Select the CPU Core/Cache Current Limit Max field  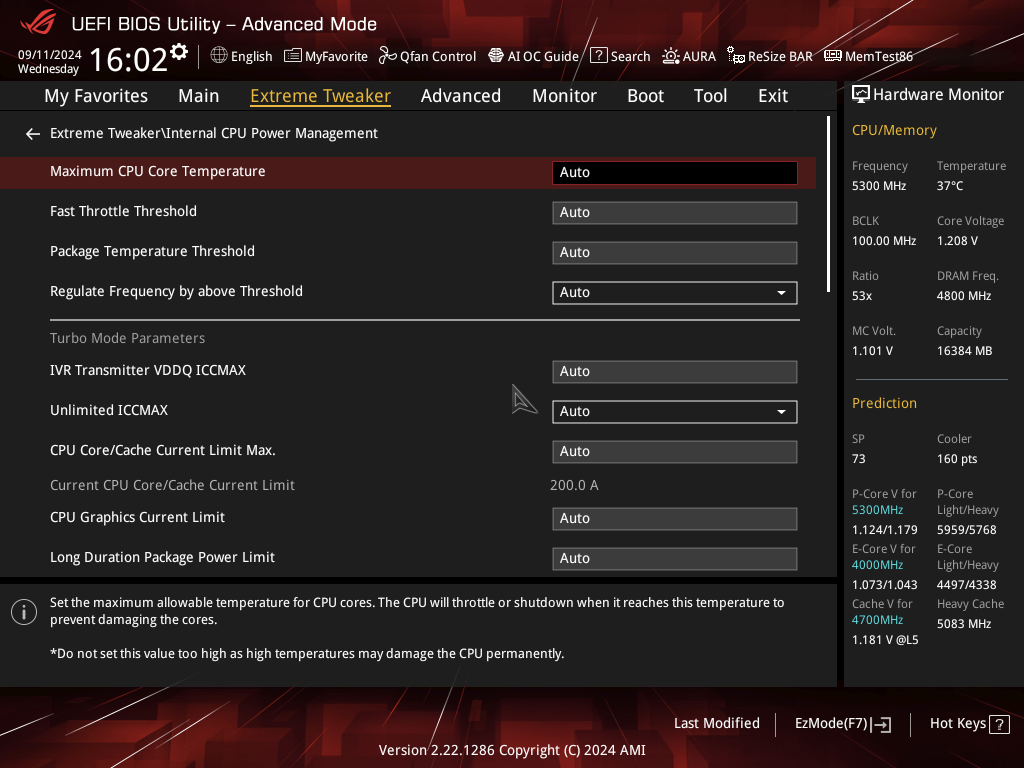tap(674, 451)
